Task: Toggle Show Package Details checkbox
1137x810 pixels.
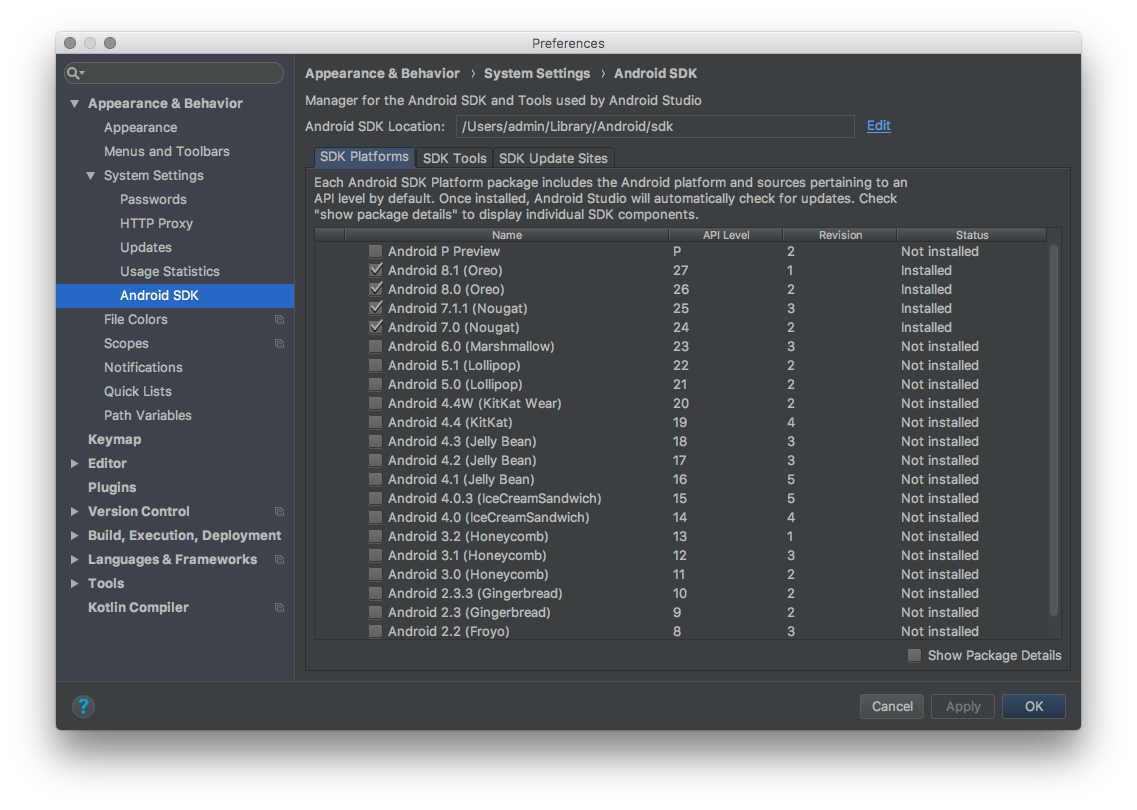Action: tap(914, 656)
